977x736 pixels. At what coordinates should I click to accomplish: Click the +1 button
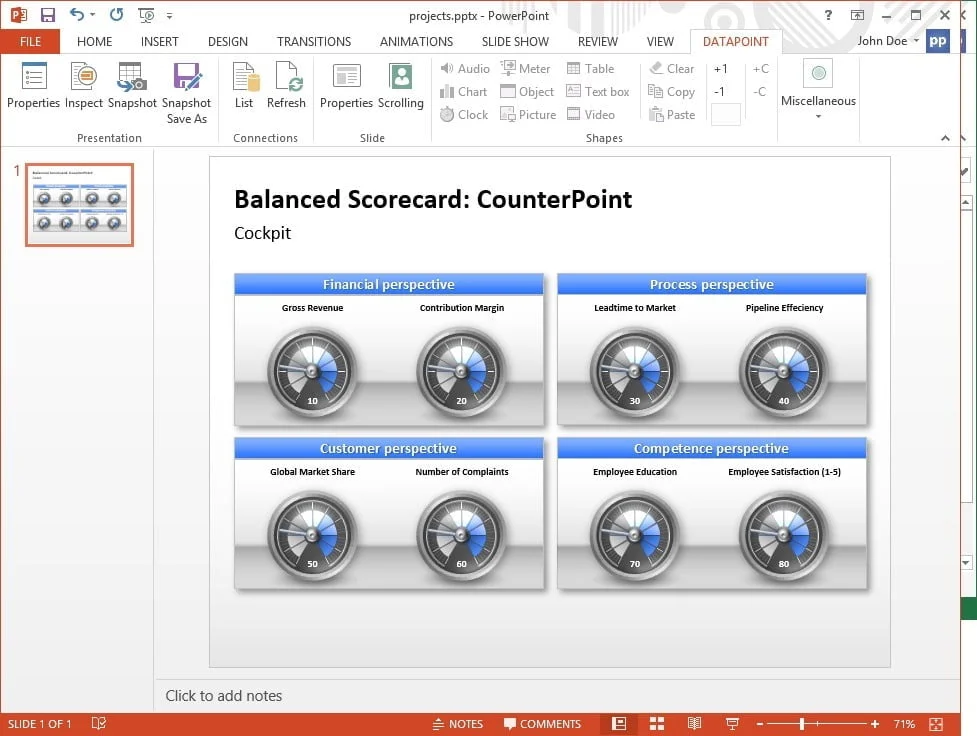click(720, 69)
